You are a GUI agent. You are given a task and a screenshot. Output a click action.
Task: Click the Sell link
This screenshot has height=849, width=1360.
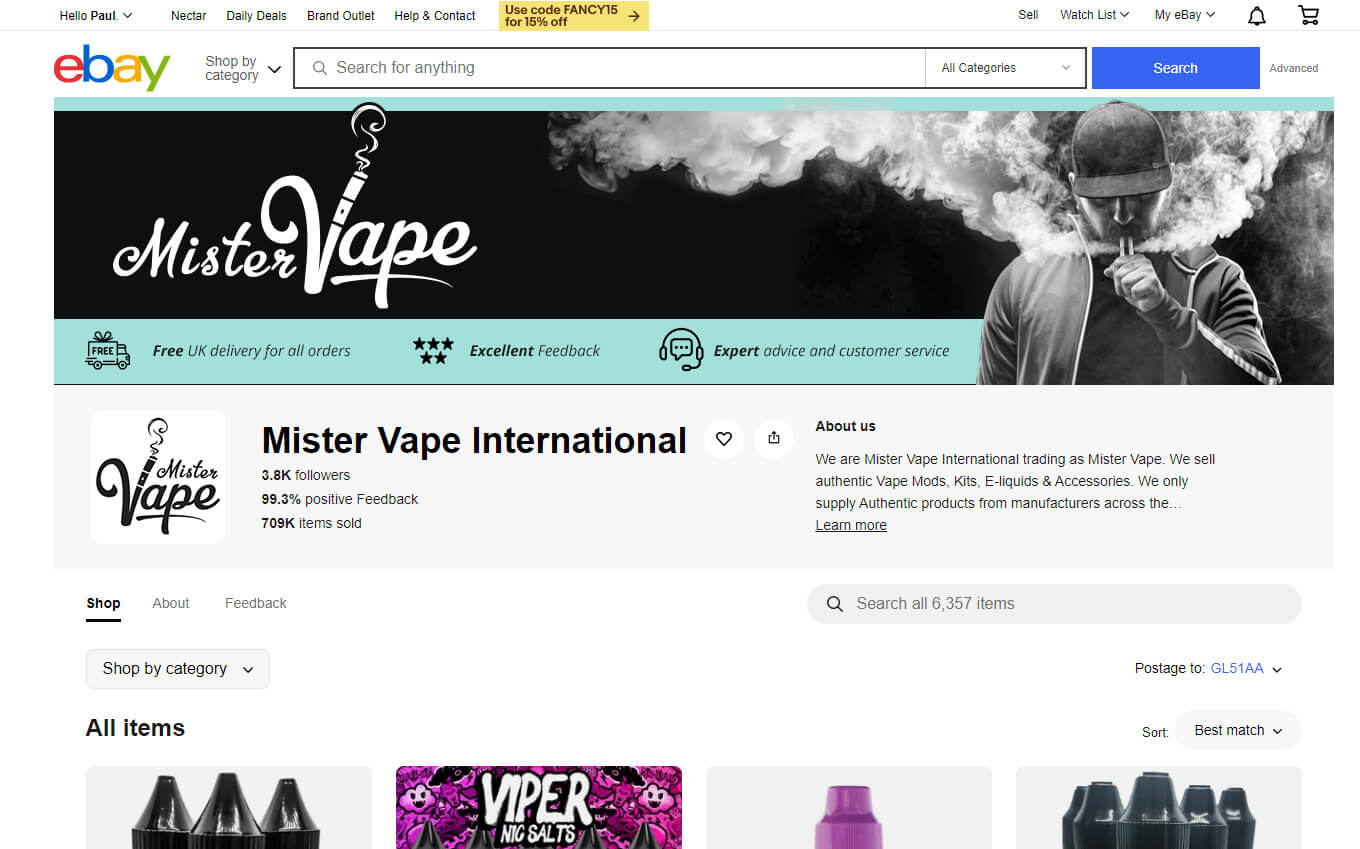1028,15
